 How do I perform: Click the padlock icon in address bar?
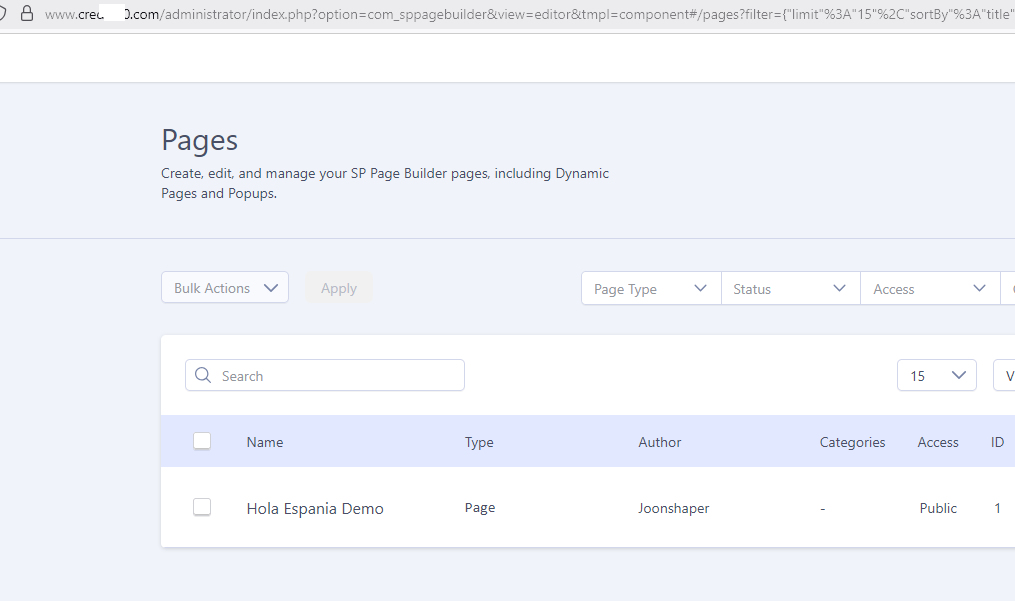pyautogui.click(x=27, y=14)
